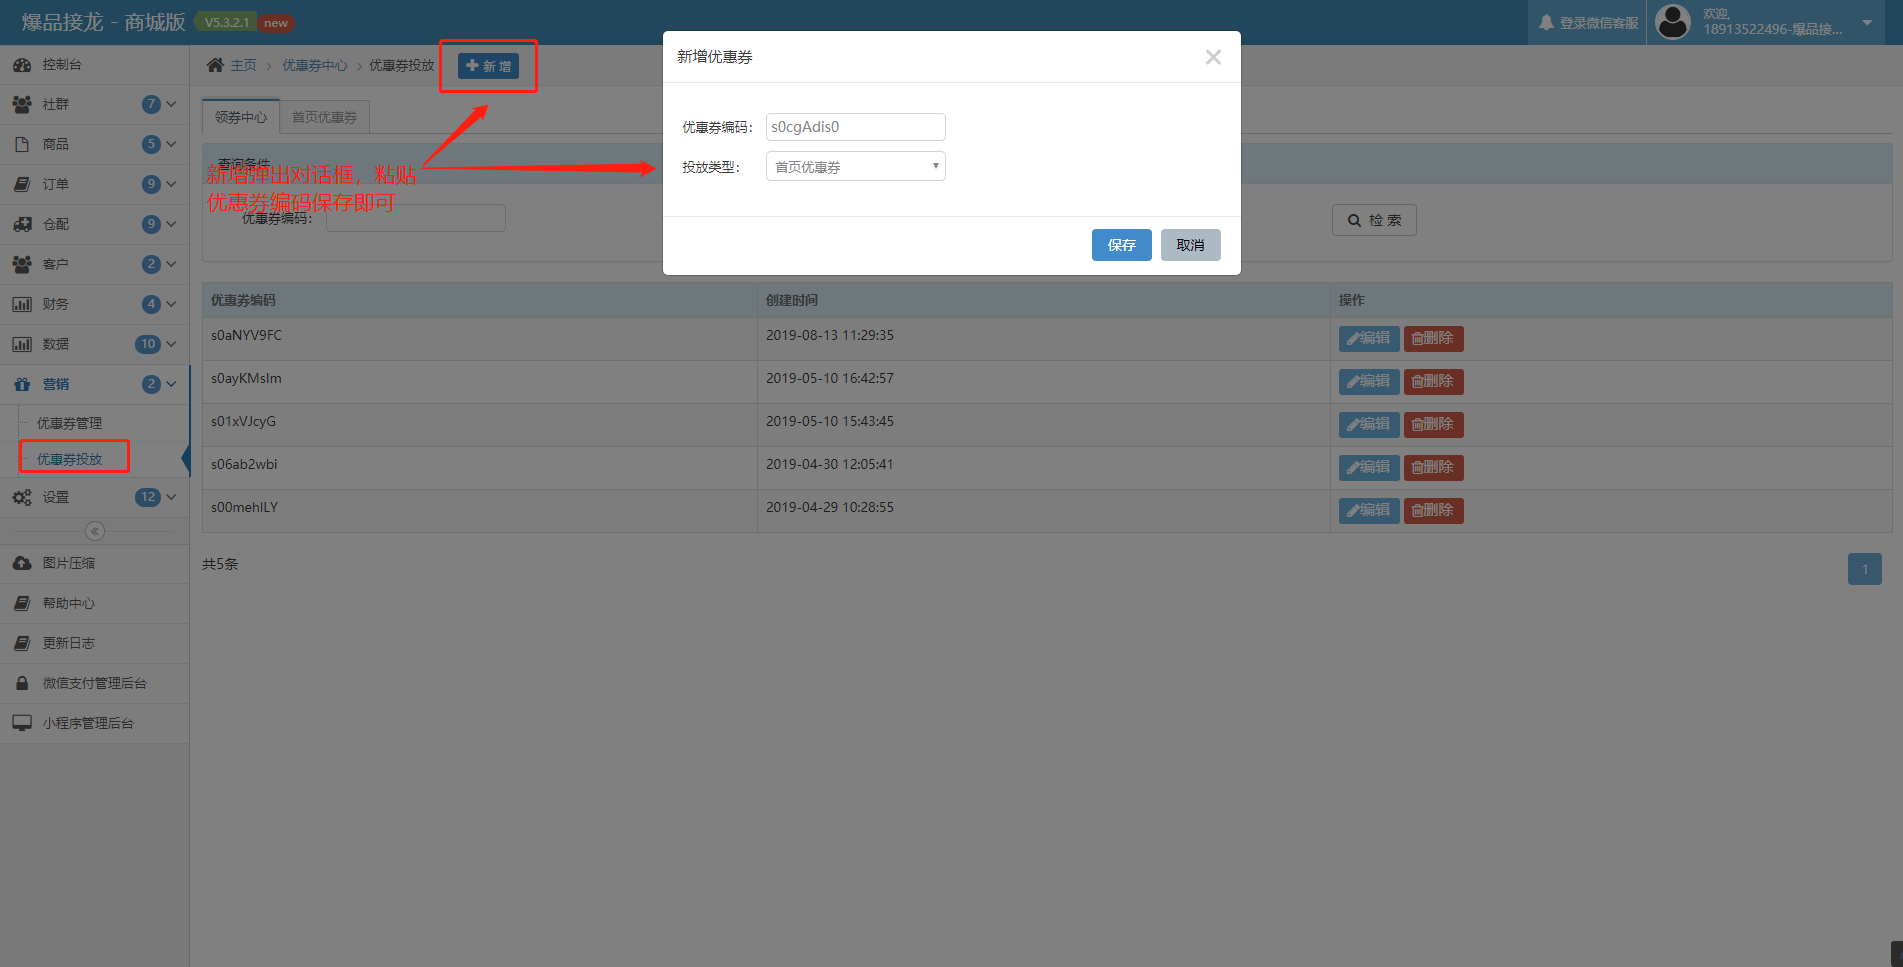This screenshot has width=1903, height=967.
Task: Expand the 商品 menu chevron
Action: (171, 144)
